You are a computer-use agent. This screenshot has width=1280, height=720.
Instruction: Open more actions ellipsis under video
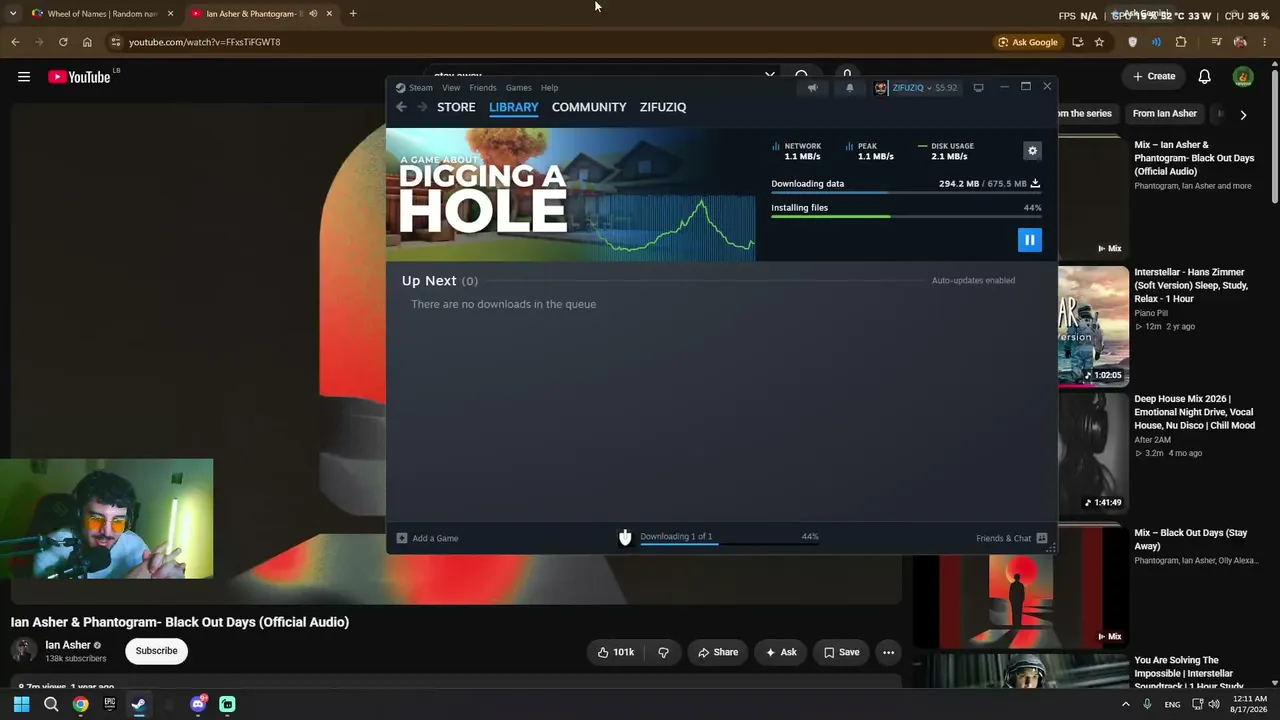[x=888, y=652]
